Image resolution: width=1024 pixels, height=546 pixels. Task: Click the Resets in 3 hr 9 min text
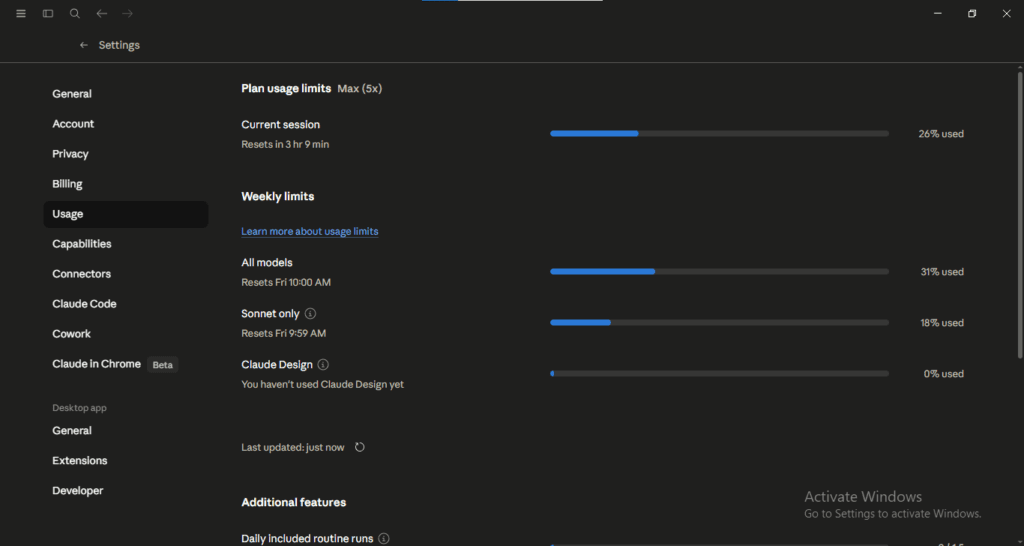click(x=285, y=144)
